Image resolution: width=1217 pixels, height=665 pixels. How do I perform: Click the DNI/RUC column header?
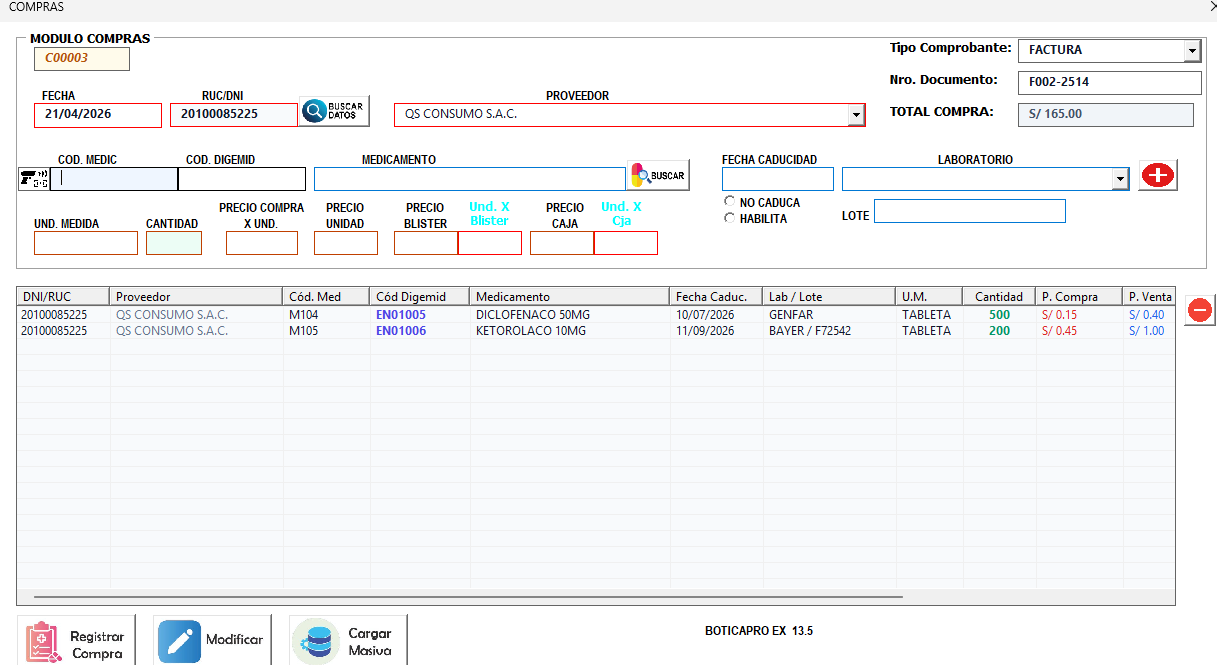(63, 297)
